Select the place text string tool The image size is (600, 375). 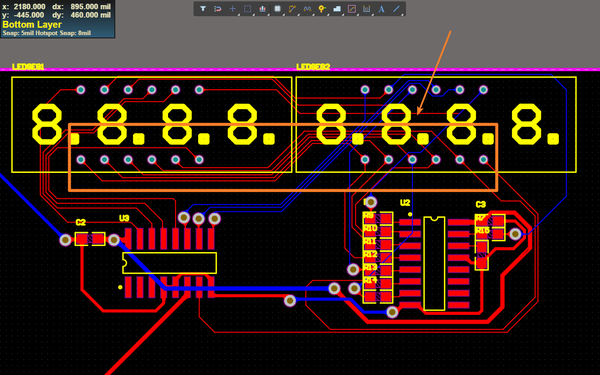(x=382, y=9)
